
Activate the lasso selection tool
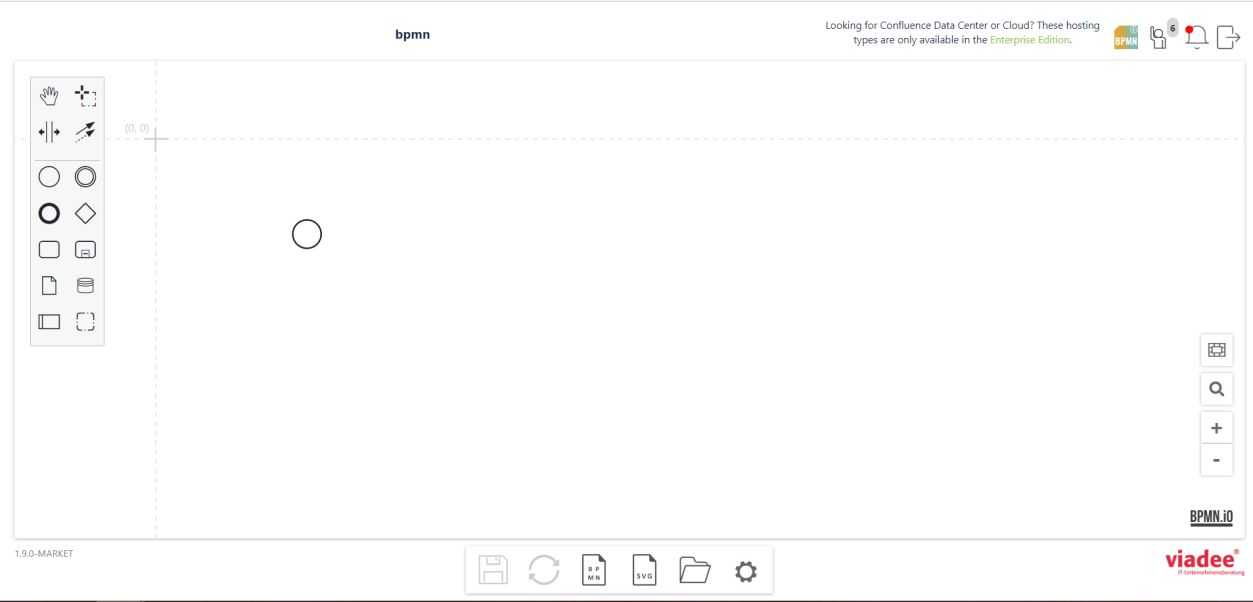point(86,96)
